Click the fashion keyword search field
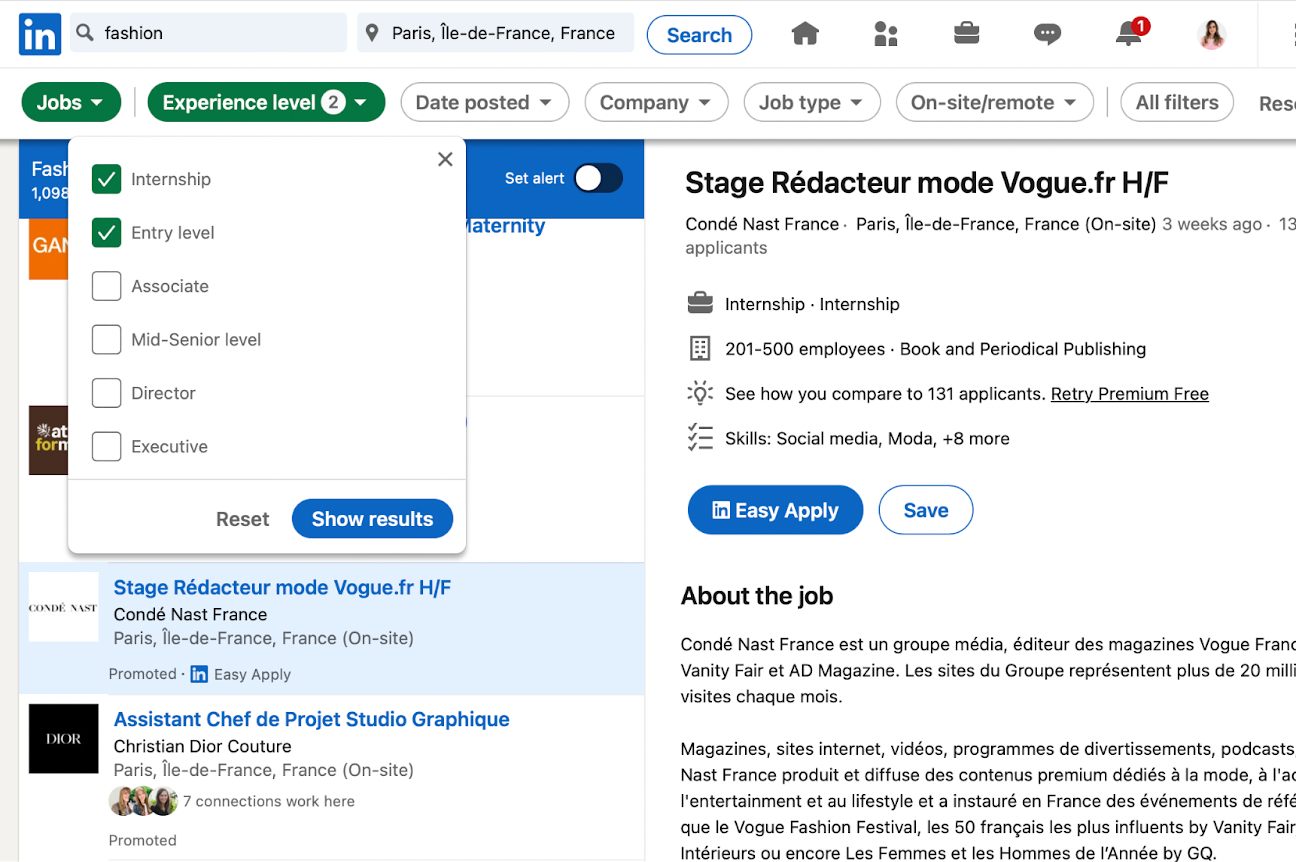Viewport: 1296px width, 862px height. coord(209,33)
